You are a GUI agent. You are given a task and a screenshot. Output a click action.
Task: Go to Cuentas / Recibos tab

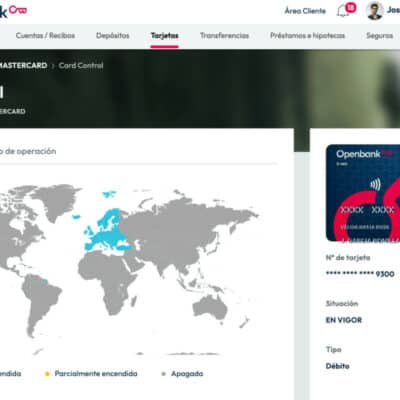tap(45, 35)
